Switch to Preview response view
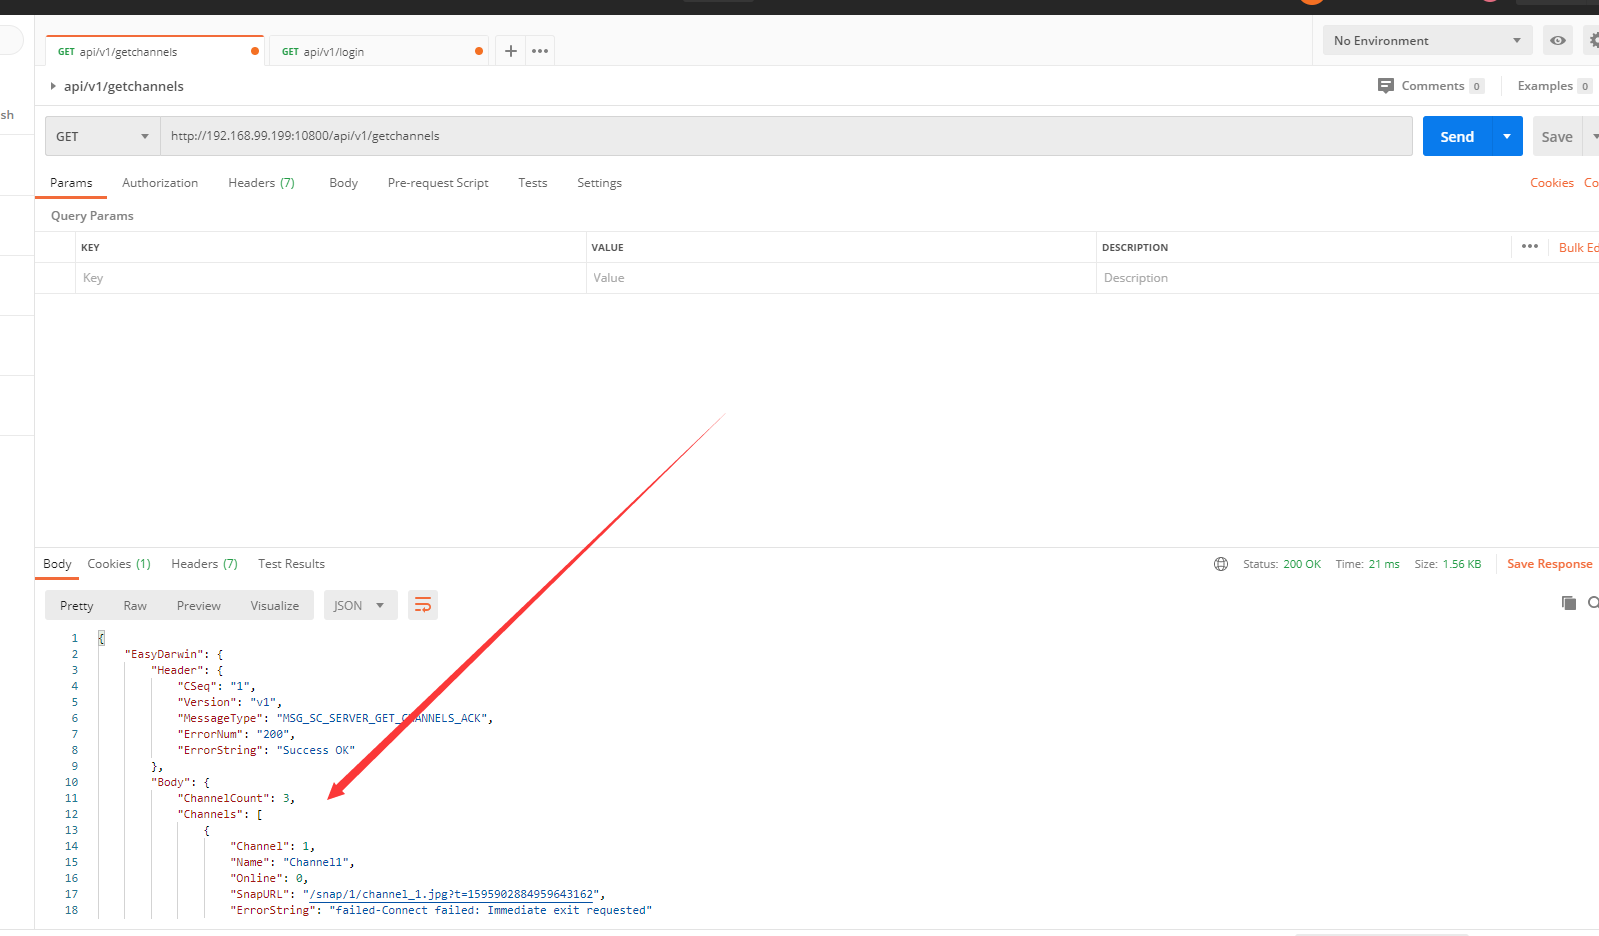The width and height of the screenshot is (1599, 936). [199, 605]
